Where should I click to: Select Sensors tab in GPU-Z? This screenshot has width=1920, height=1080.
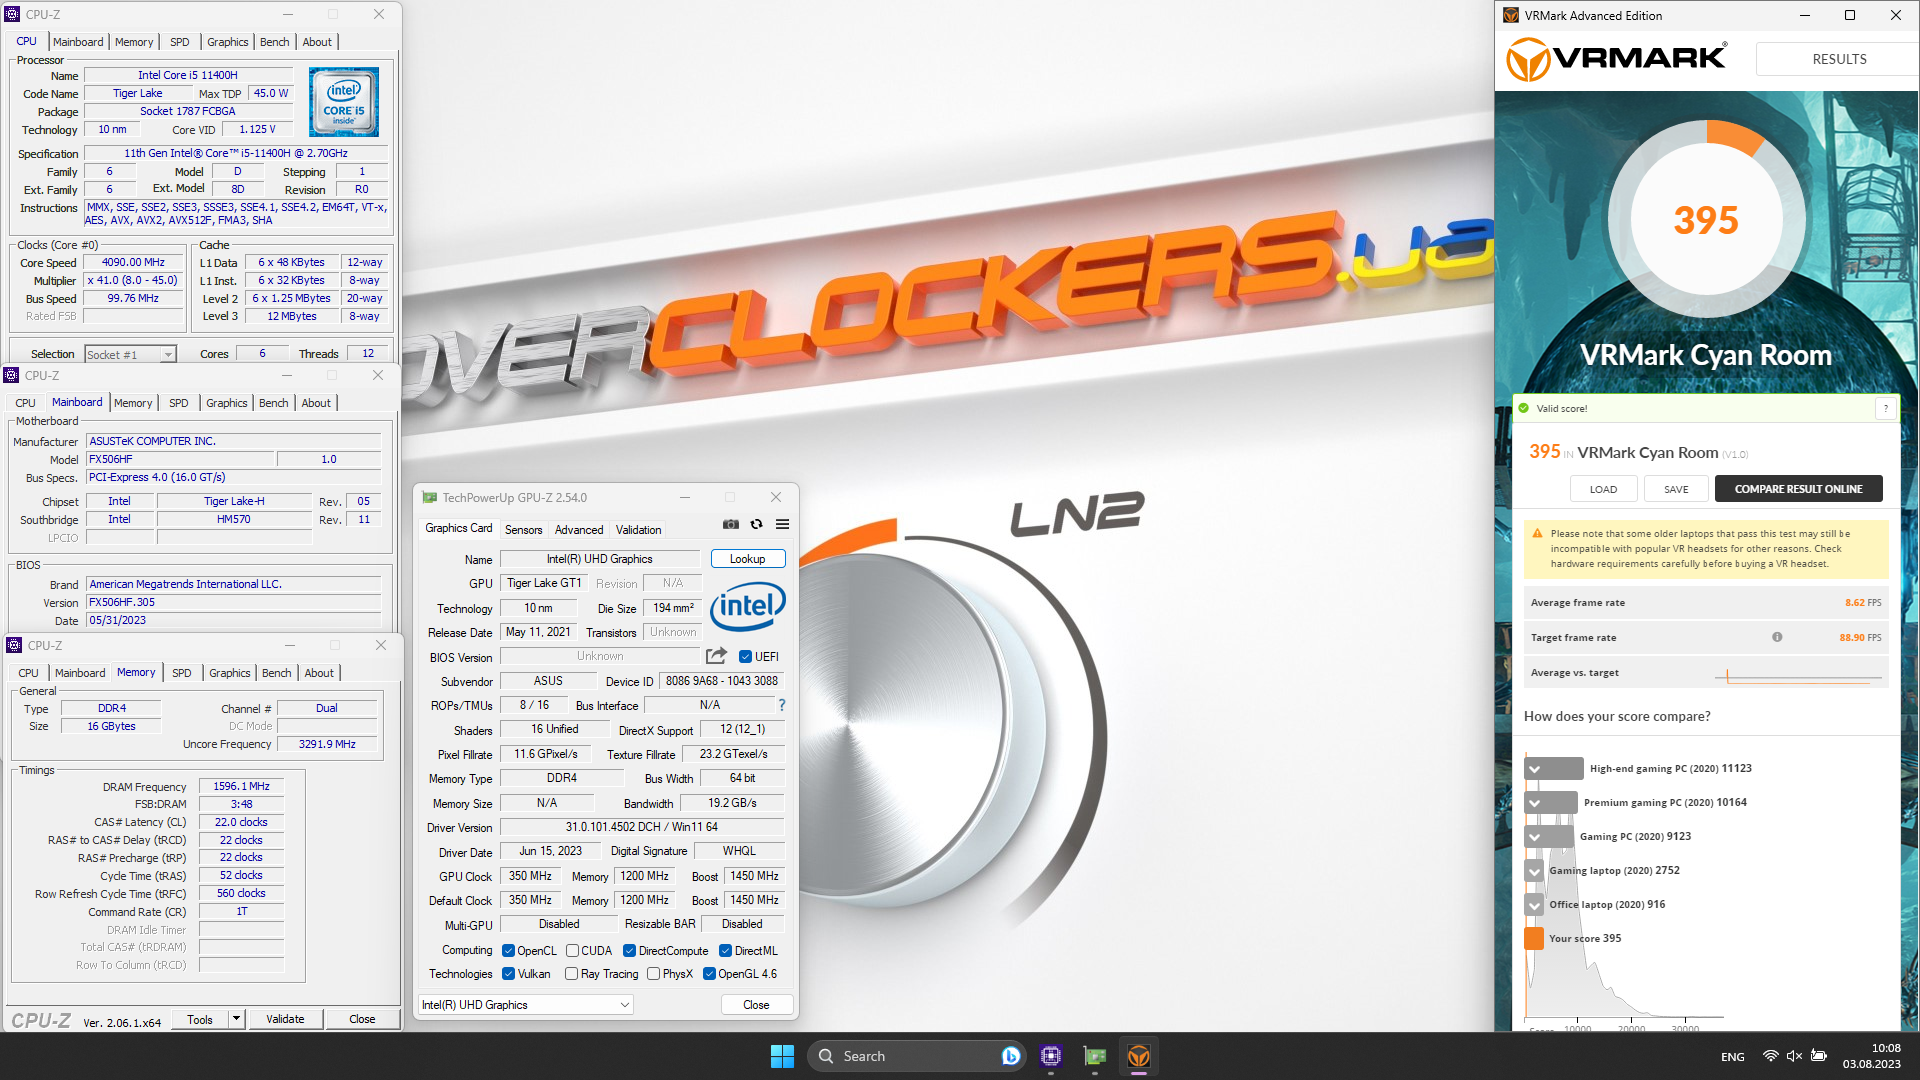(523, 530)
